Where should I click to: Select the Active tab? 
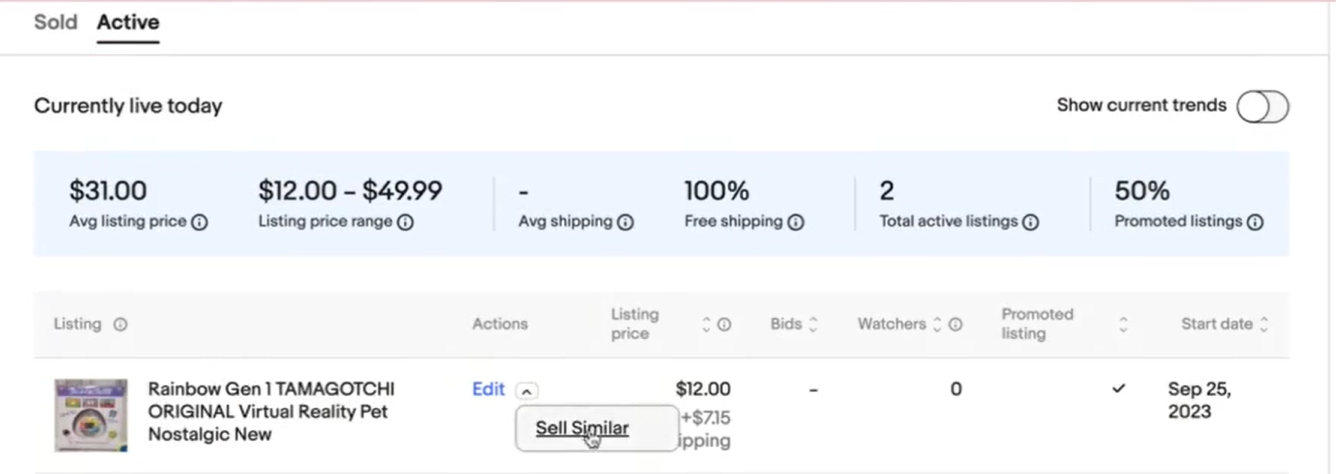[128, 22]
